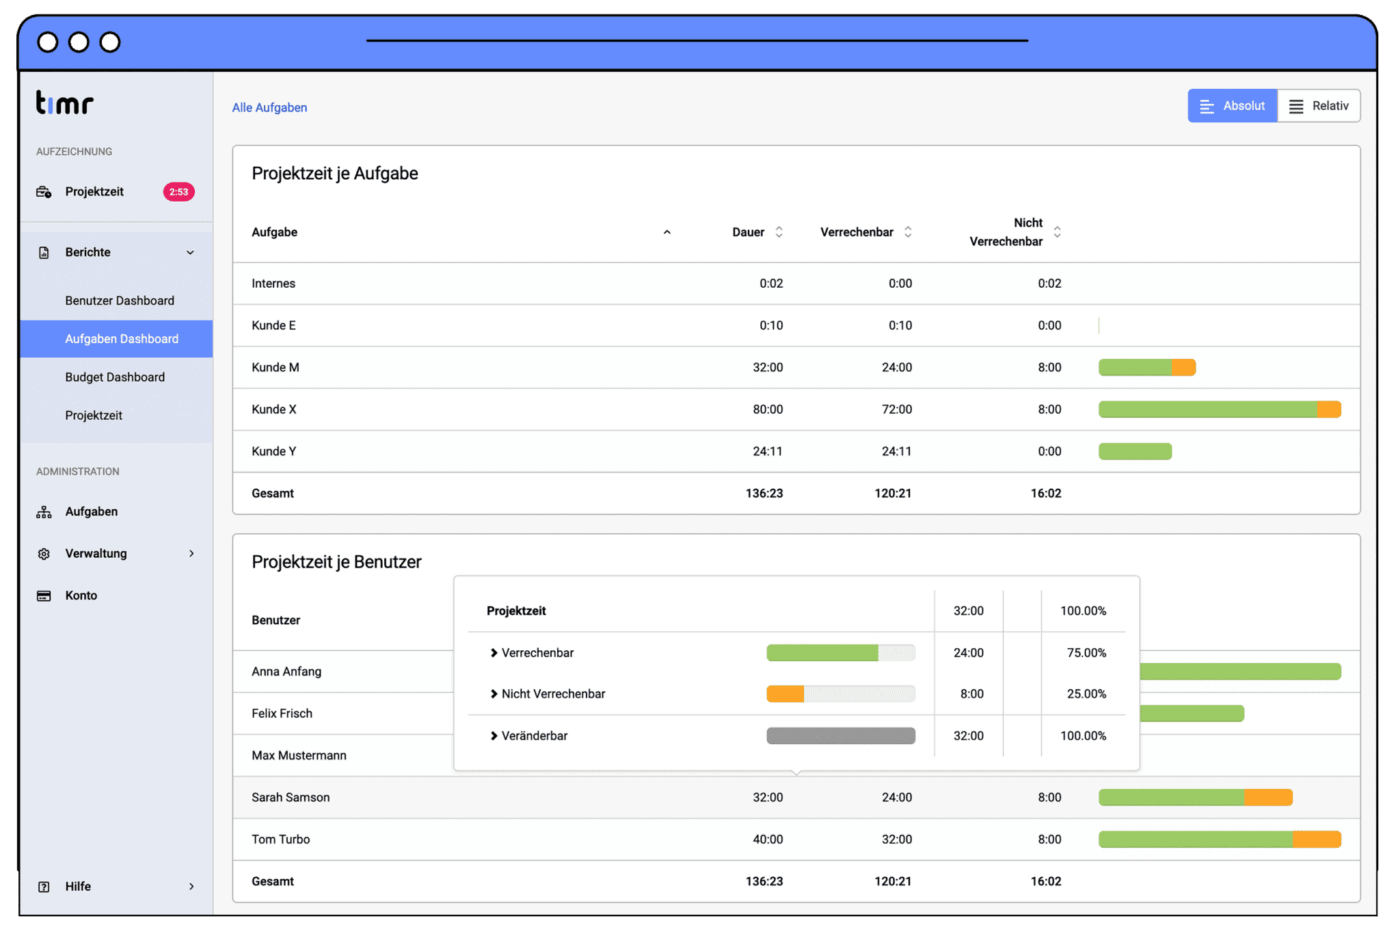Sort by Aufgabe column caret

(667, 232)
